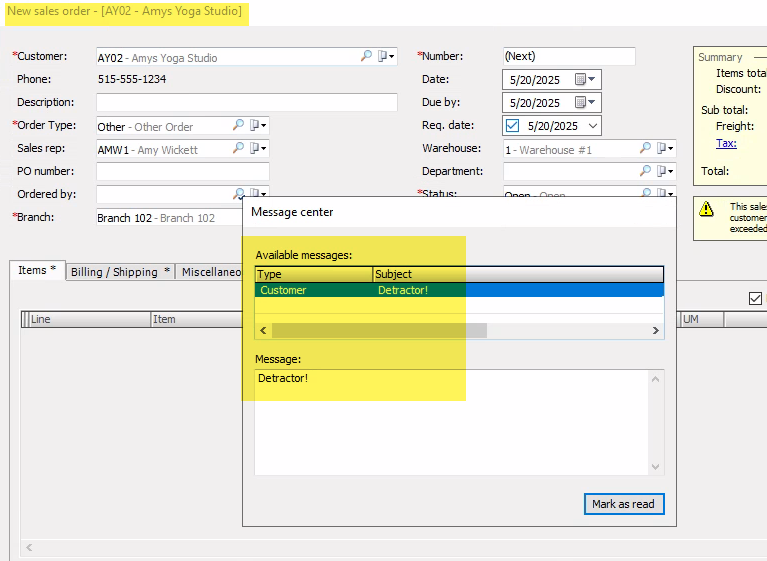Click the Branch field Branch 102
This screenshot has height=561, width=767.
[x=169, y=218]
